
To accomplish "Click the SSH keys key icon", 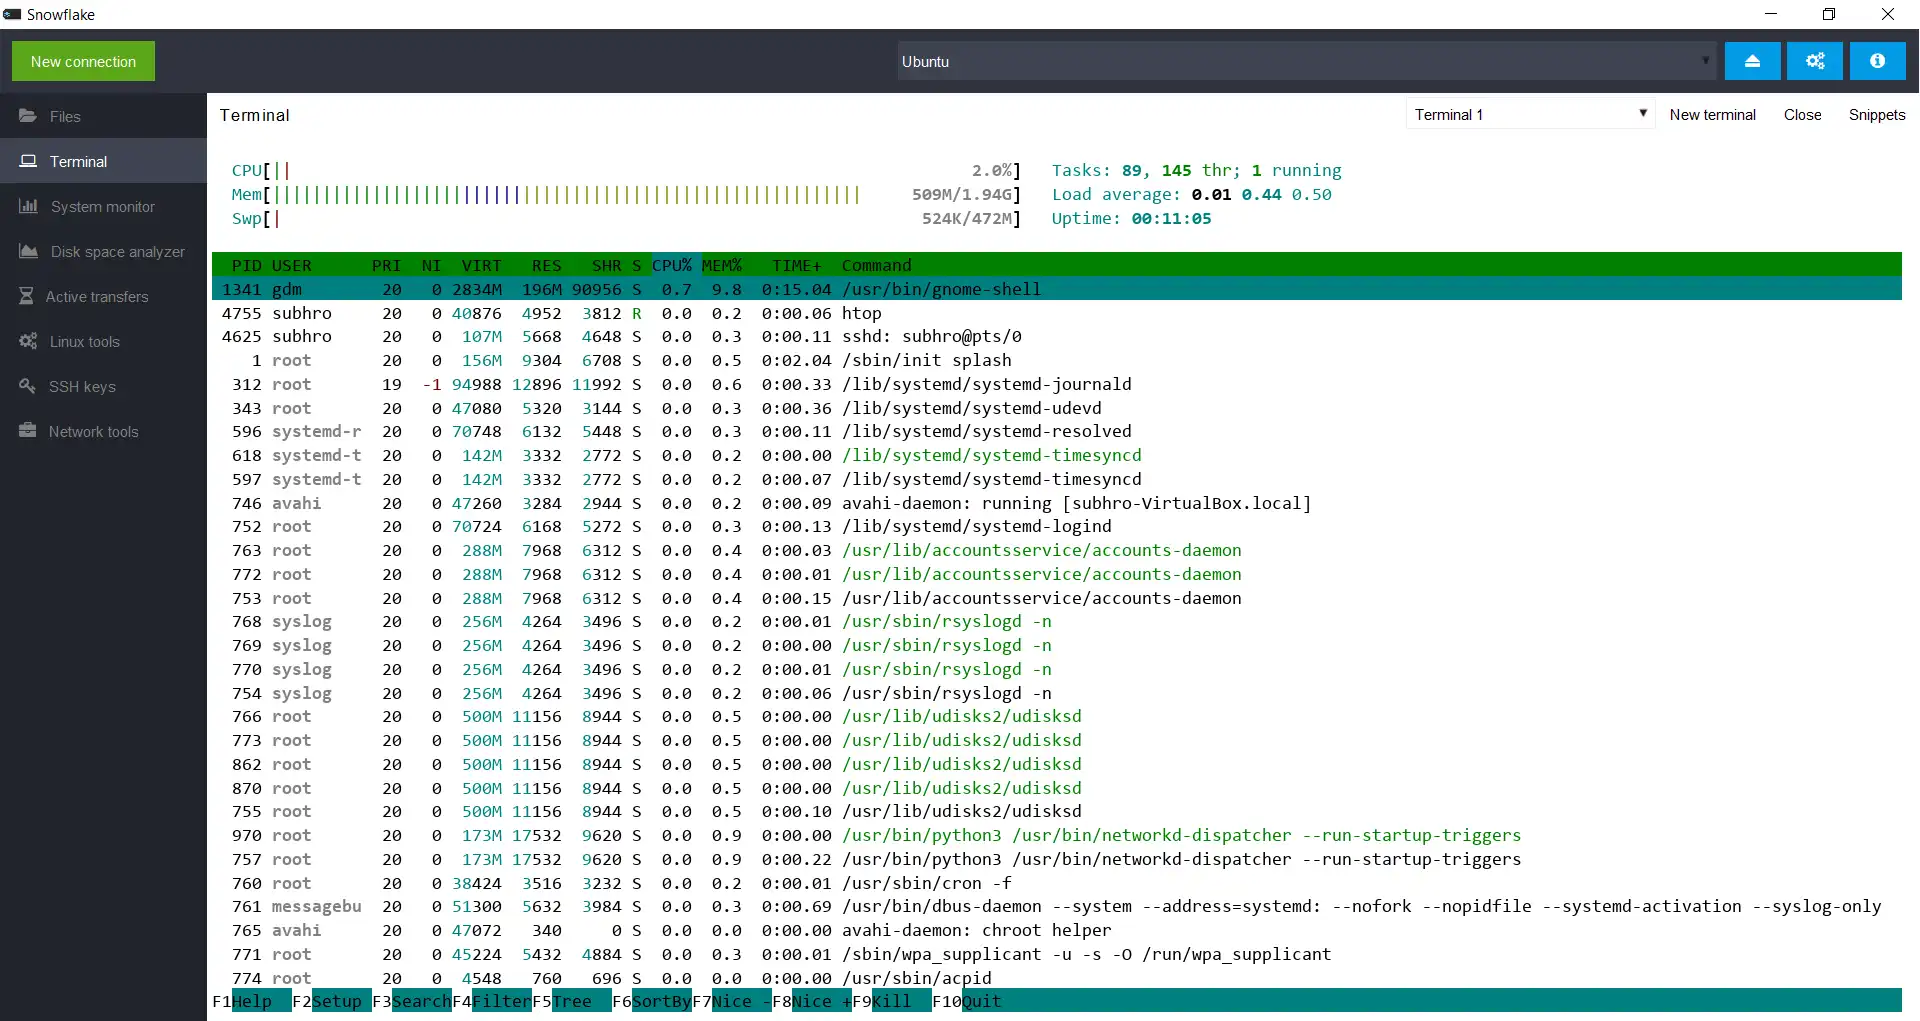I will [x=27, y=386].
